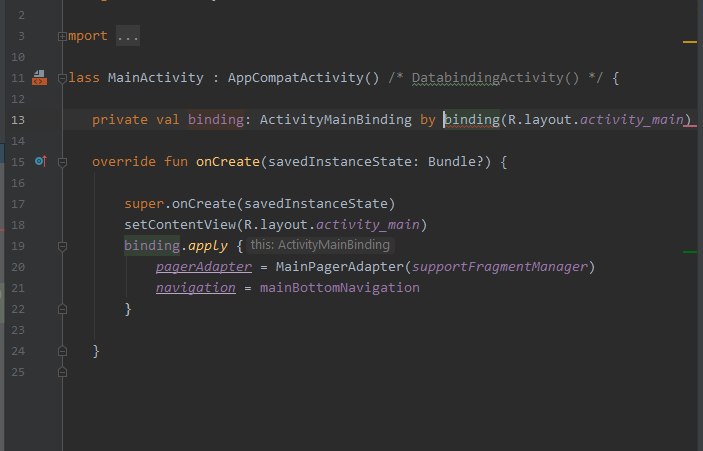Image resolution: width=703 pixels, height=451 pixels.
Task: Click 'MainPagerAdapter' constructor call
Action: pyautogui.click(x=339, y=267)
